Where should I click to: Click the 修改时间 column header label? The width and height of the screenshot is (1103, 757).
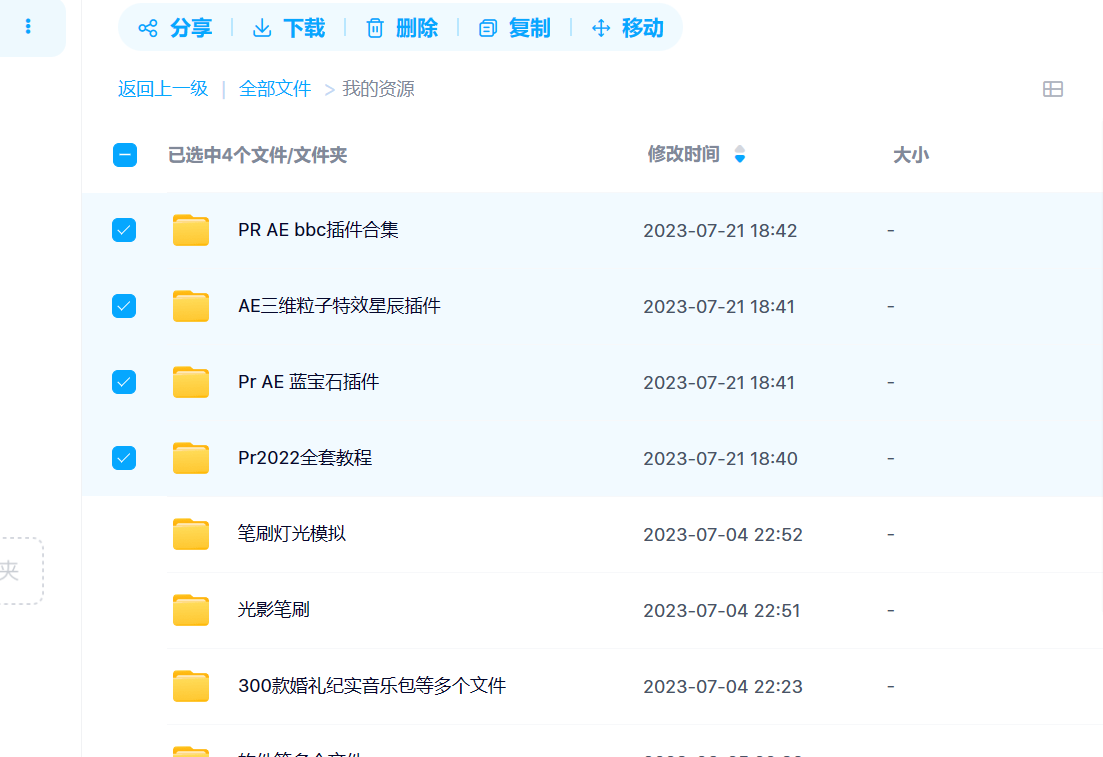[x=683, y=154]
